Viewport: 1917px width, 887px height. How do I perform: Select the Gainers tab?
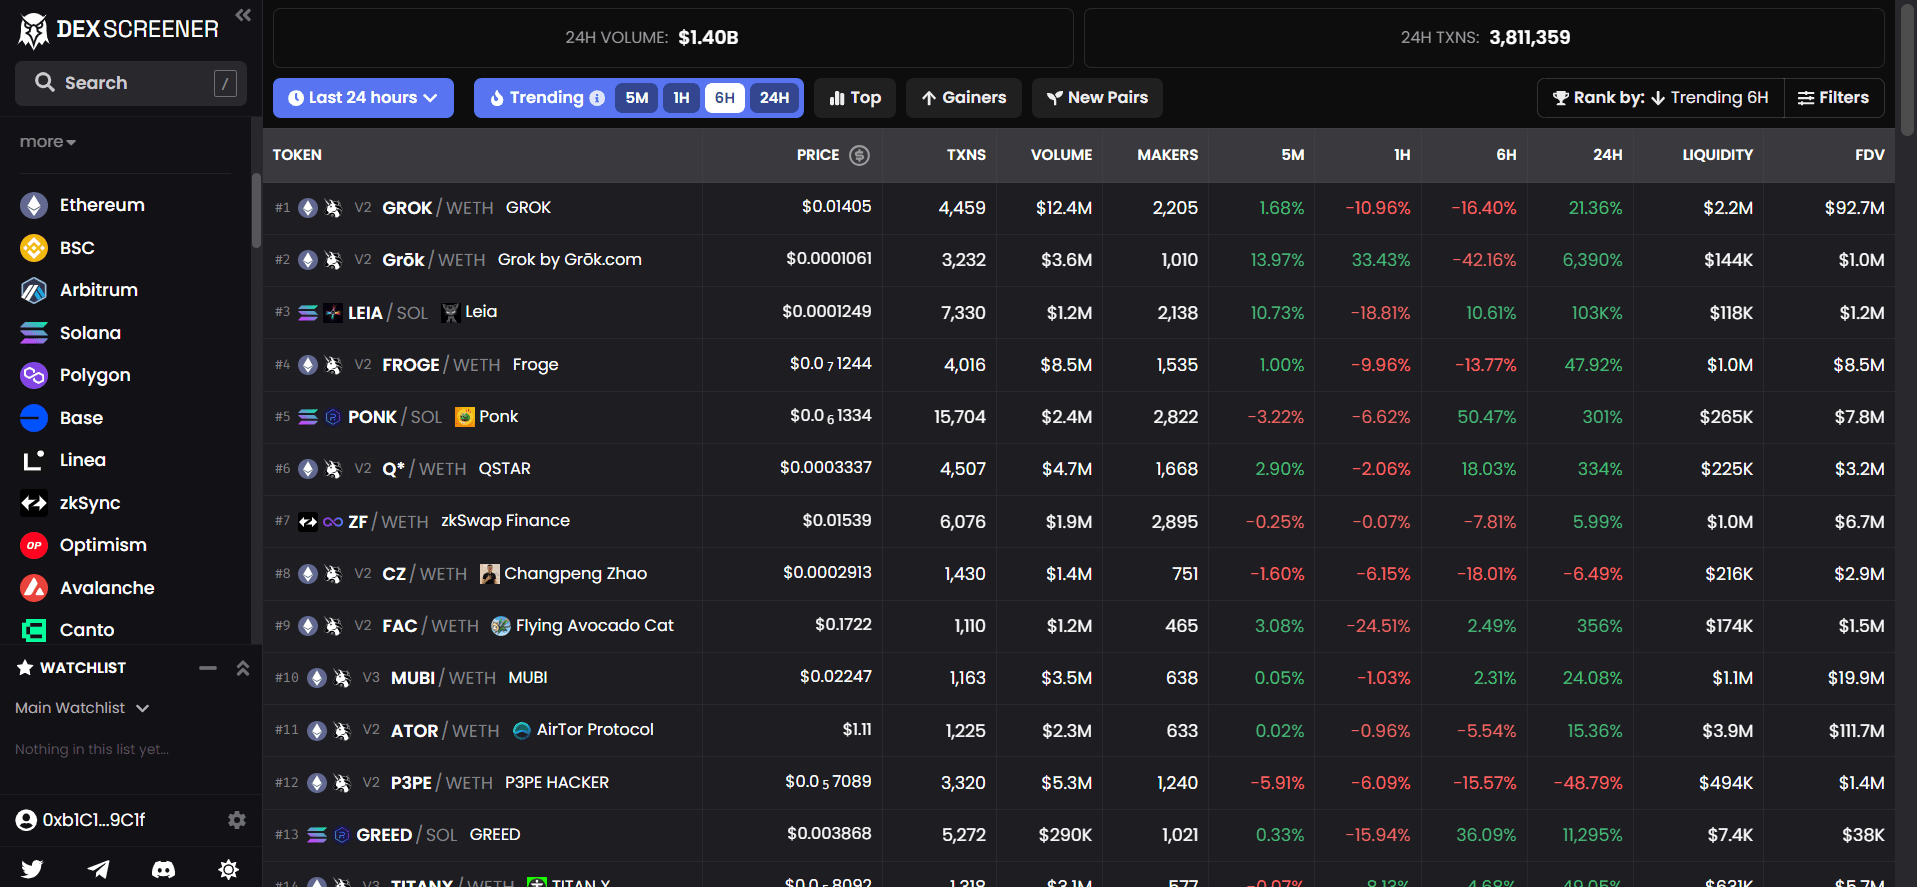[964, 98]
